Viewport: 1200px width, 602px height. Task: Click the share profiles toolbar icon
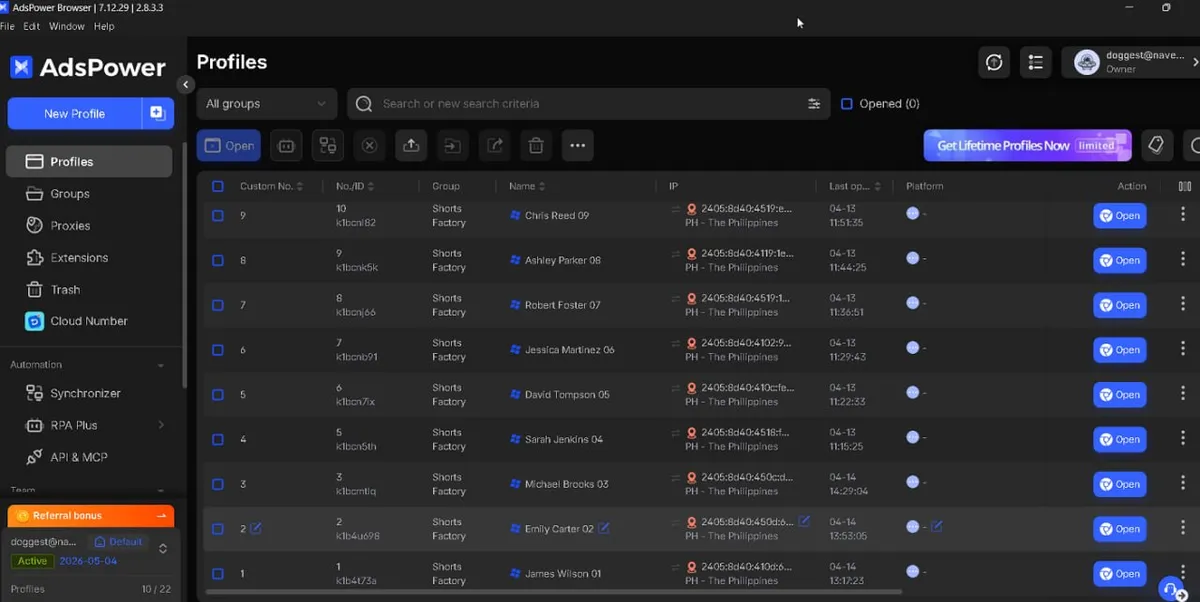[x=495, y=146]
